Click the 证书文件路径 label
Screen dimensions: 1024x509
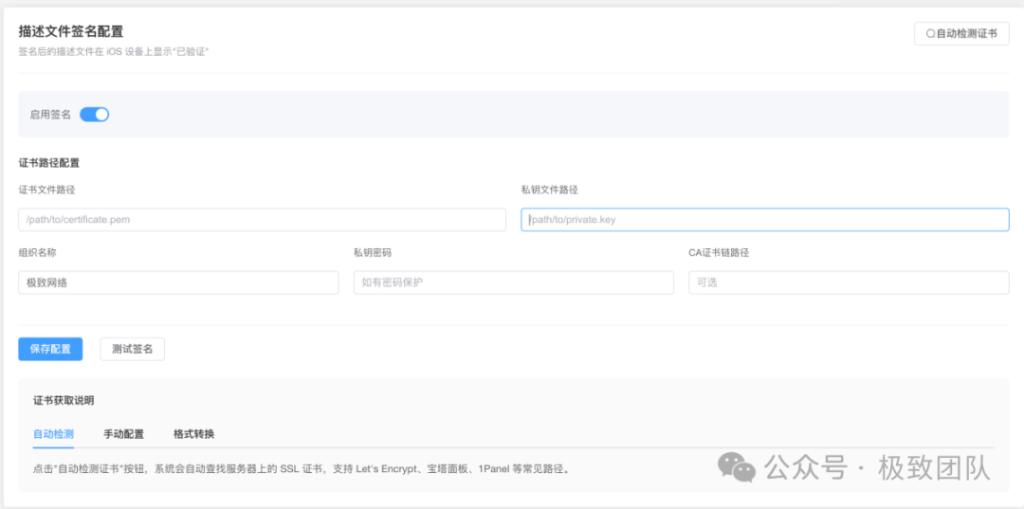[46, 189]
